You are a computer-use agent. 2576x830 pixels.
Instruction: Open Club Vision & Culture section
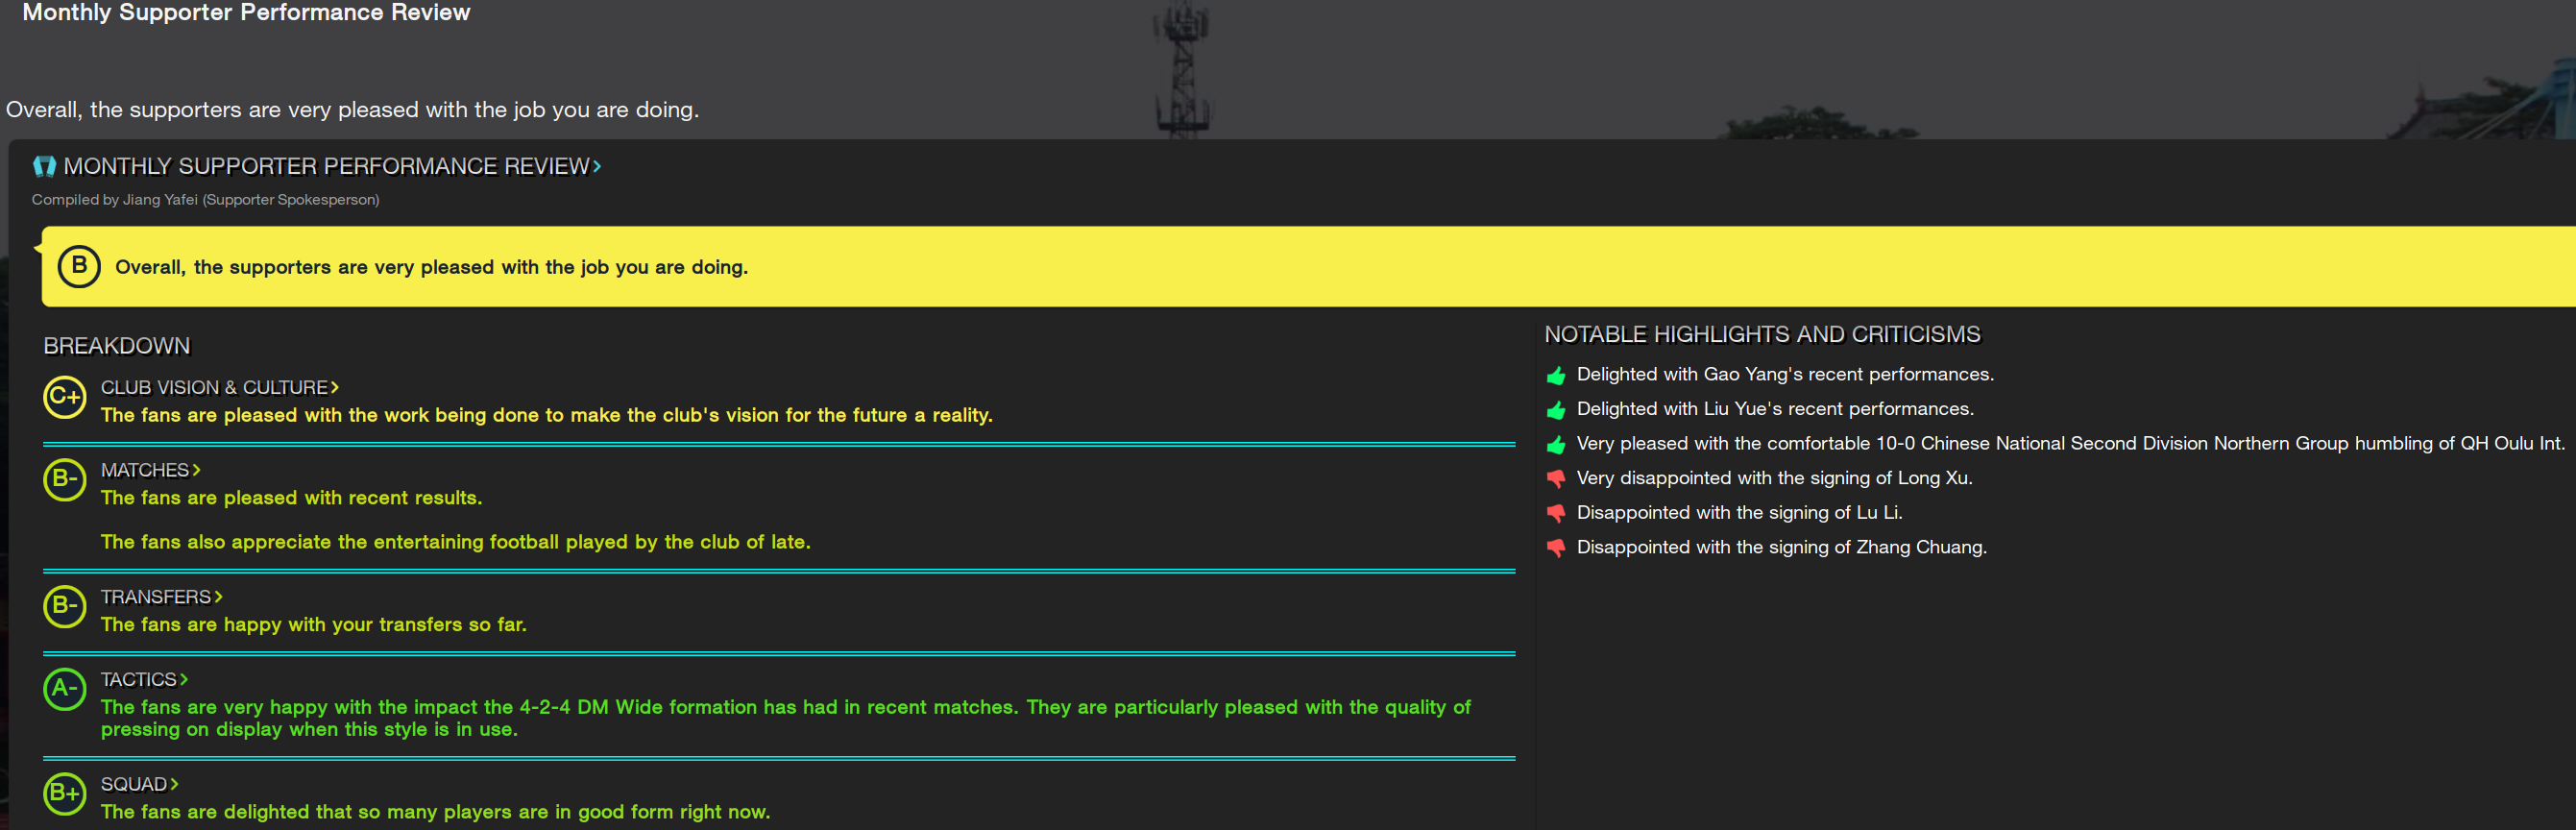coord(220,387)
